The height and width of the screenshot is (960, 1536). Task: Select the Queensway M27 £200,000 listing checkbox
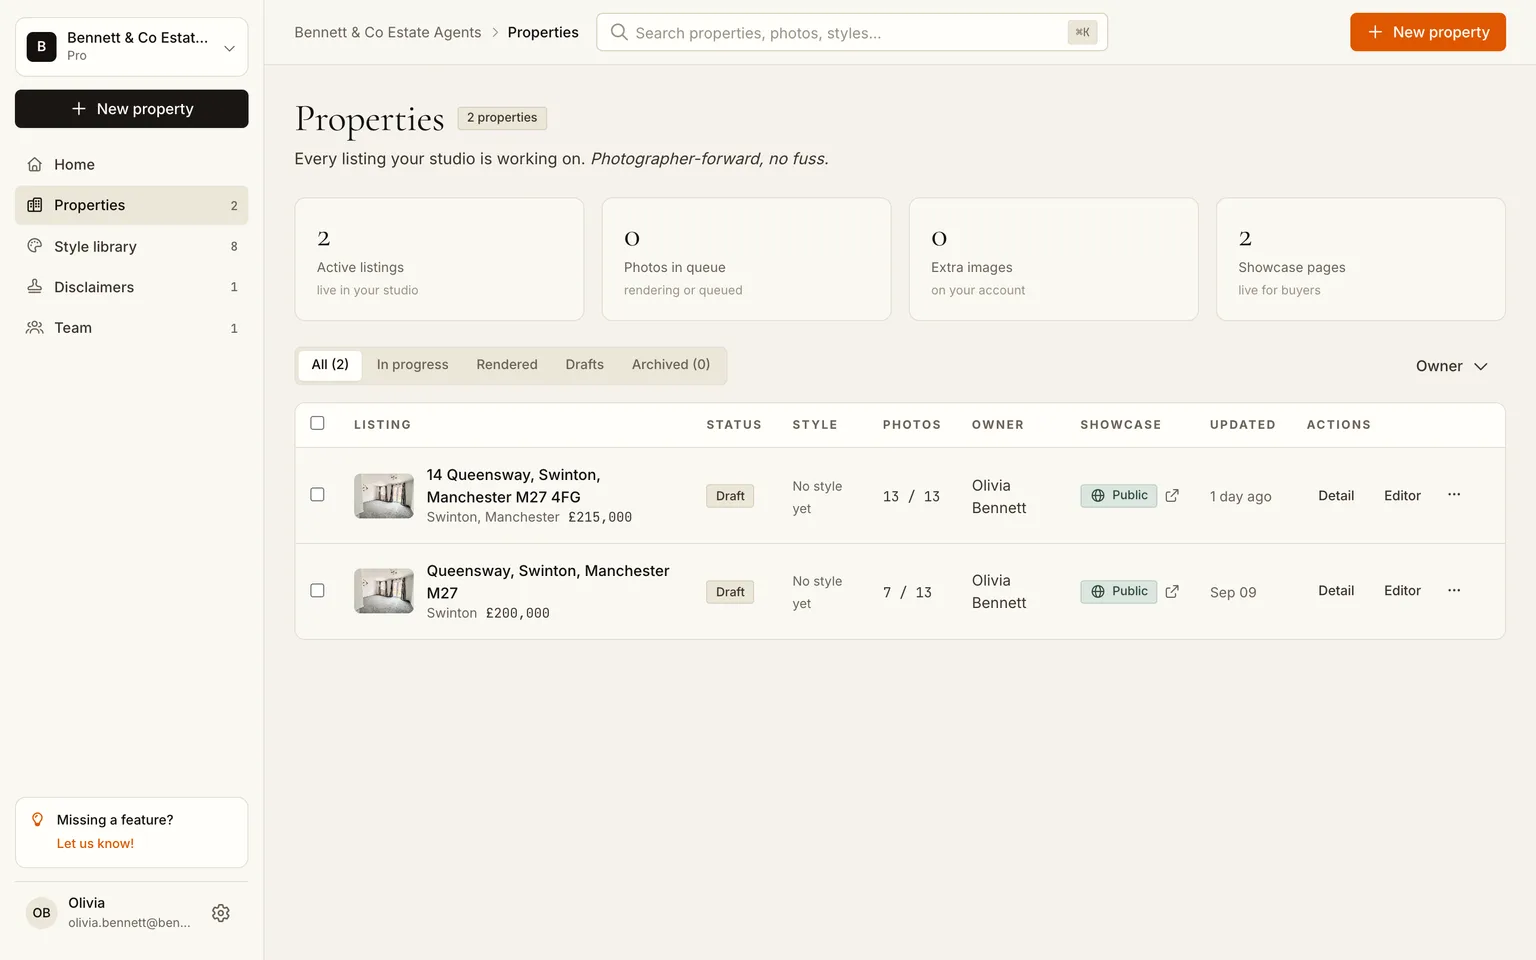point(317,590)
